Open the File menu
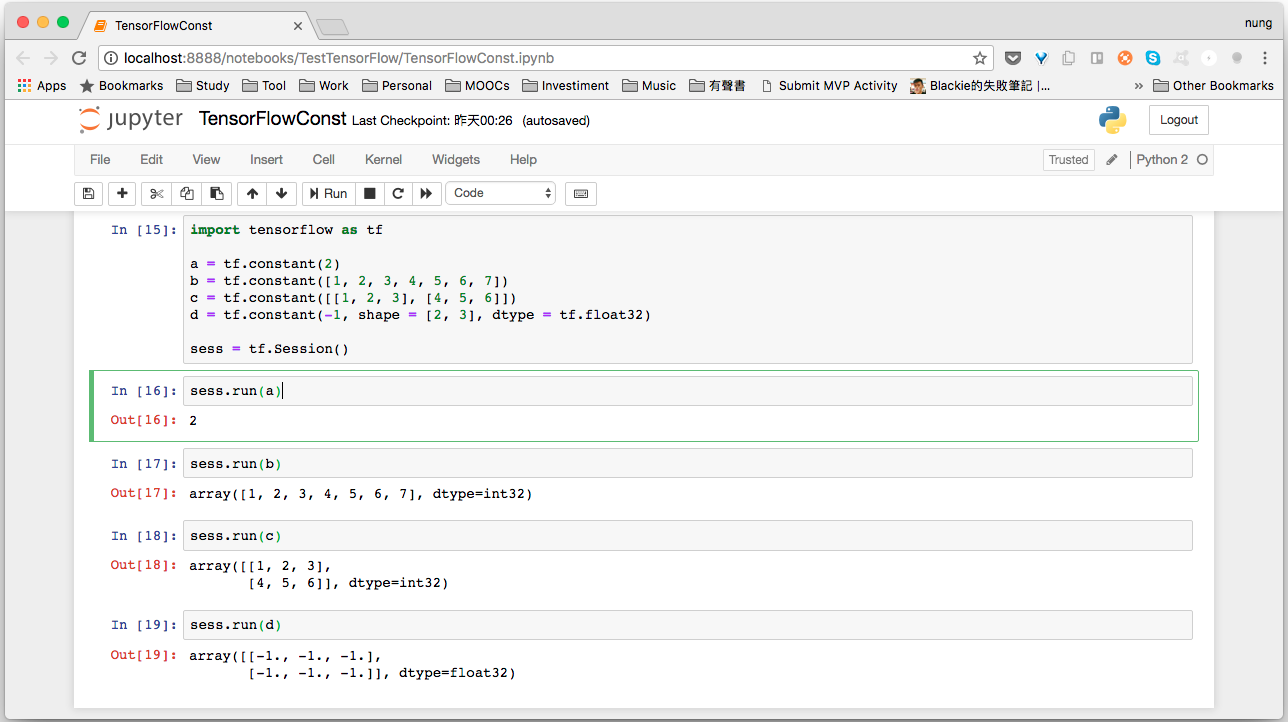1288x722 pixels. coord(100,160)
